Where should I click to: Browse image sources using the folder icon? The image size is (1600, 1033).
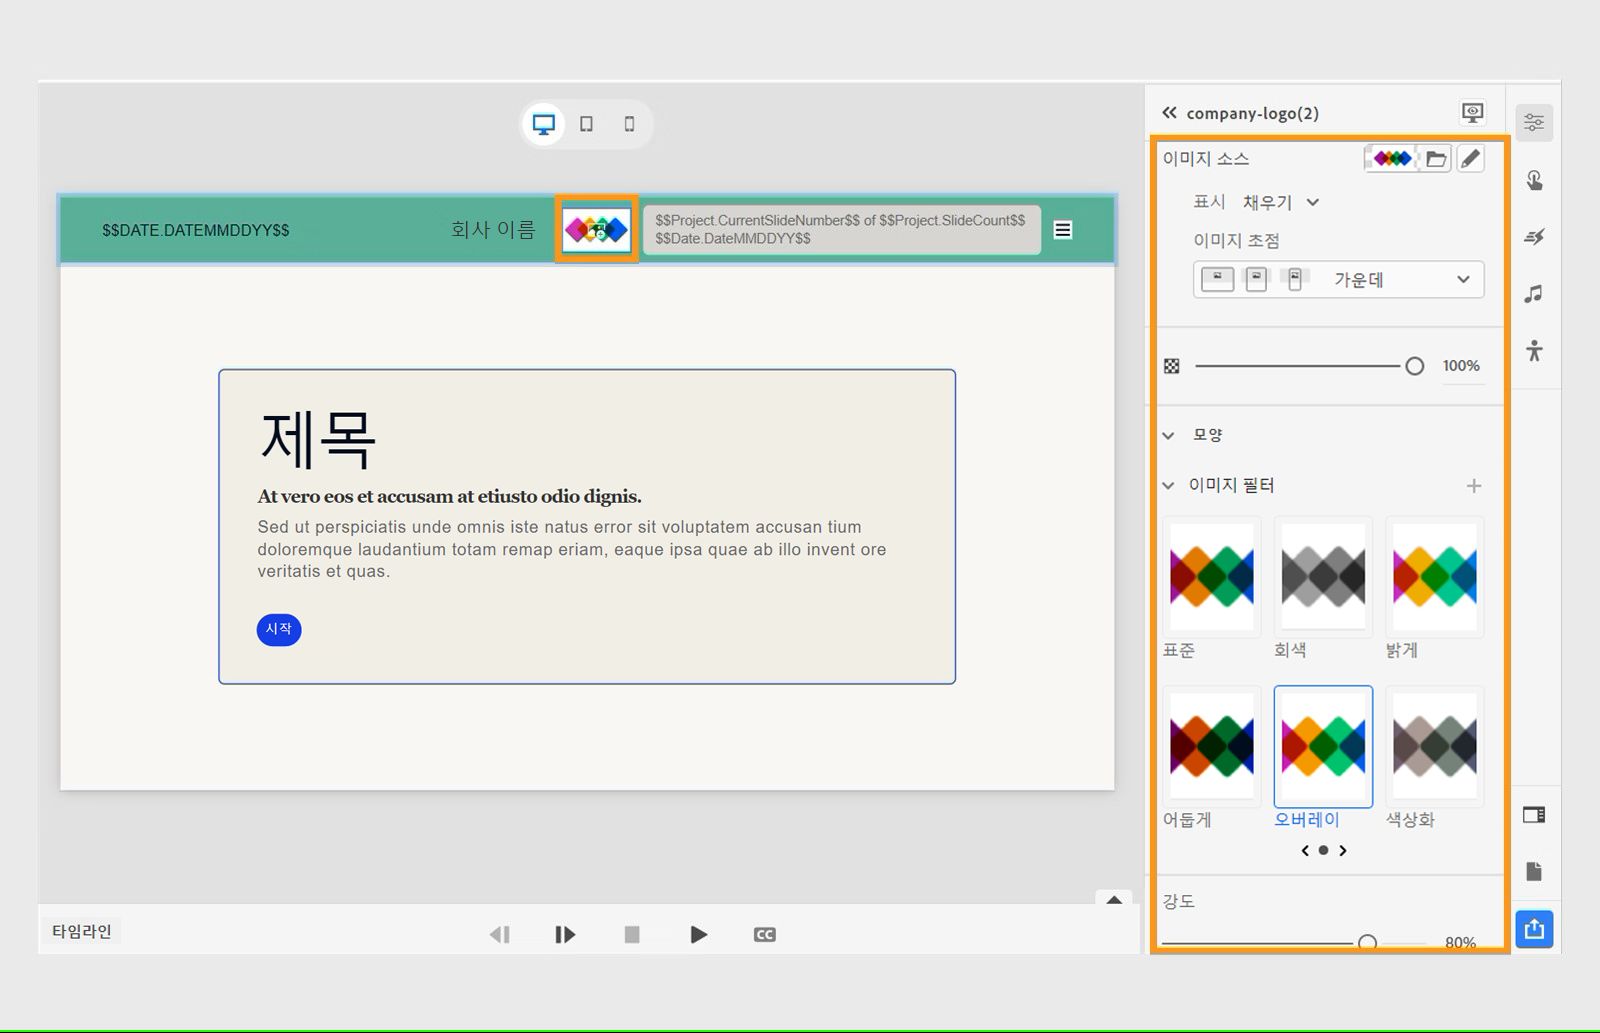click(x=1438, y=158)
